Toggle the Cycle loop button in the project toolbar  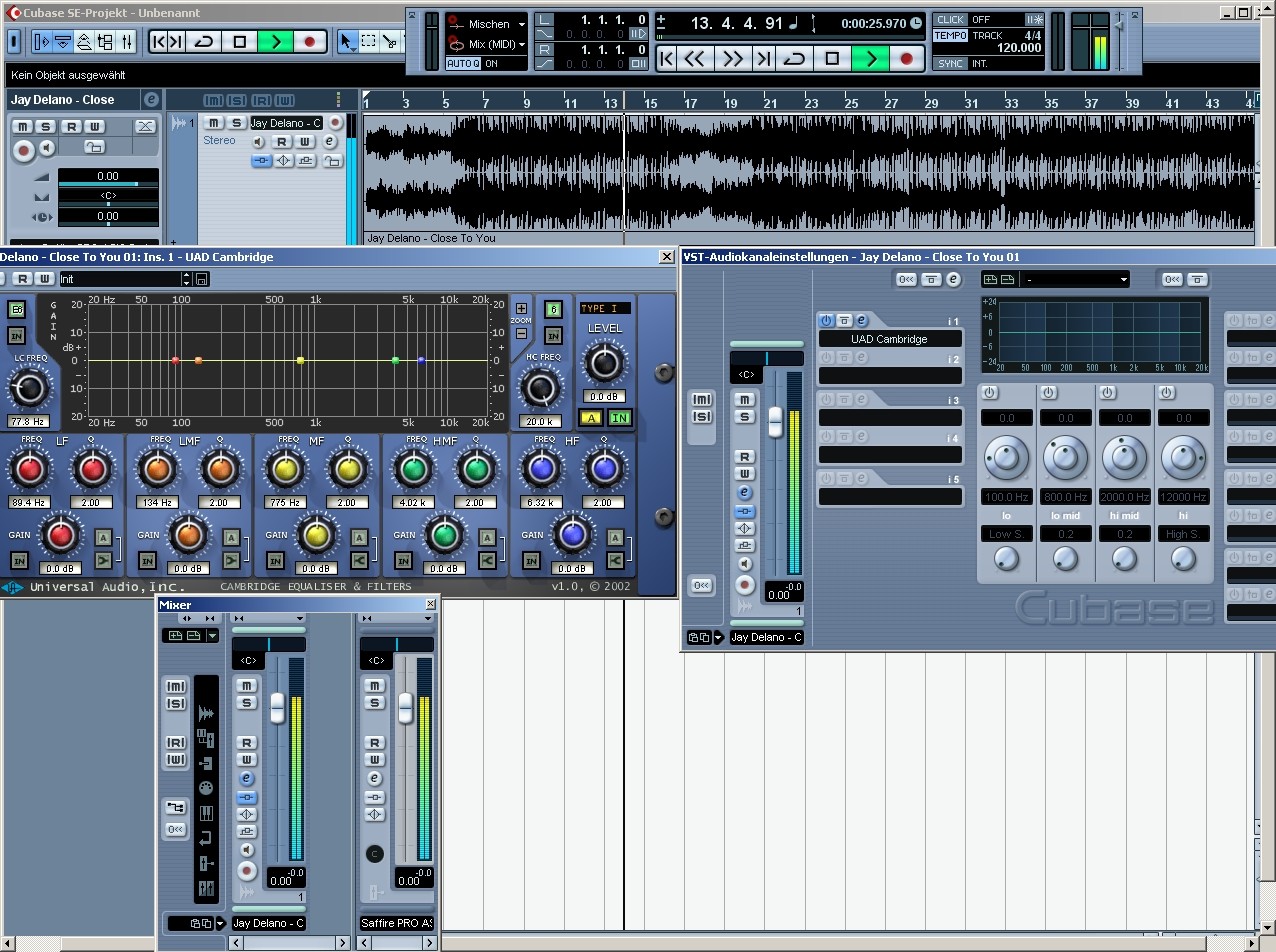[205, 41]
